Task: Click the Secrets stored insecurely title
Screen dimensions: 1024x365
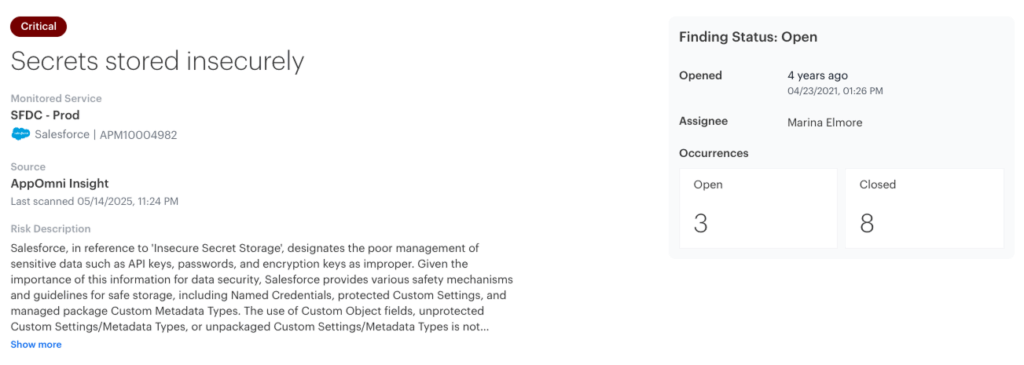Action: (157, 61)
